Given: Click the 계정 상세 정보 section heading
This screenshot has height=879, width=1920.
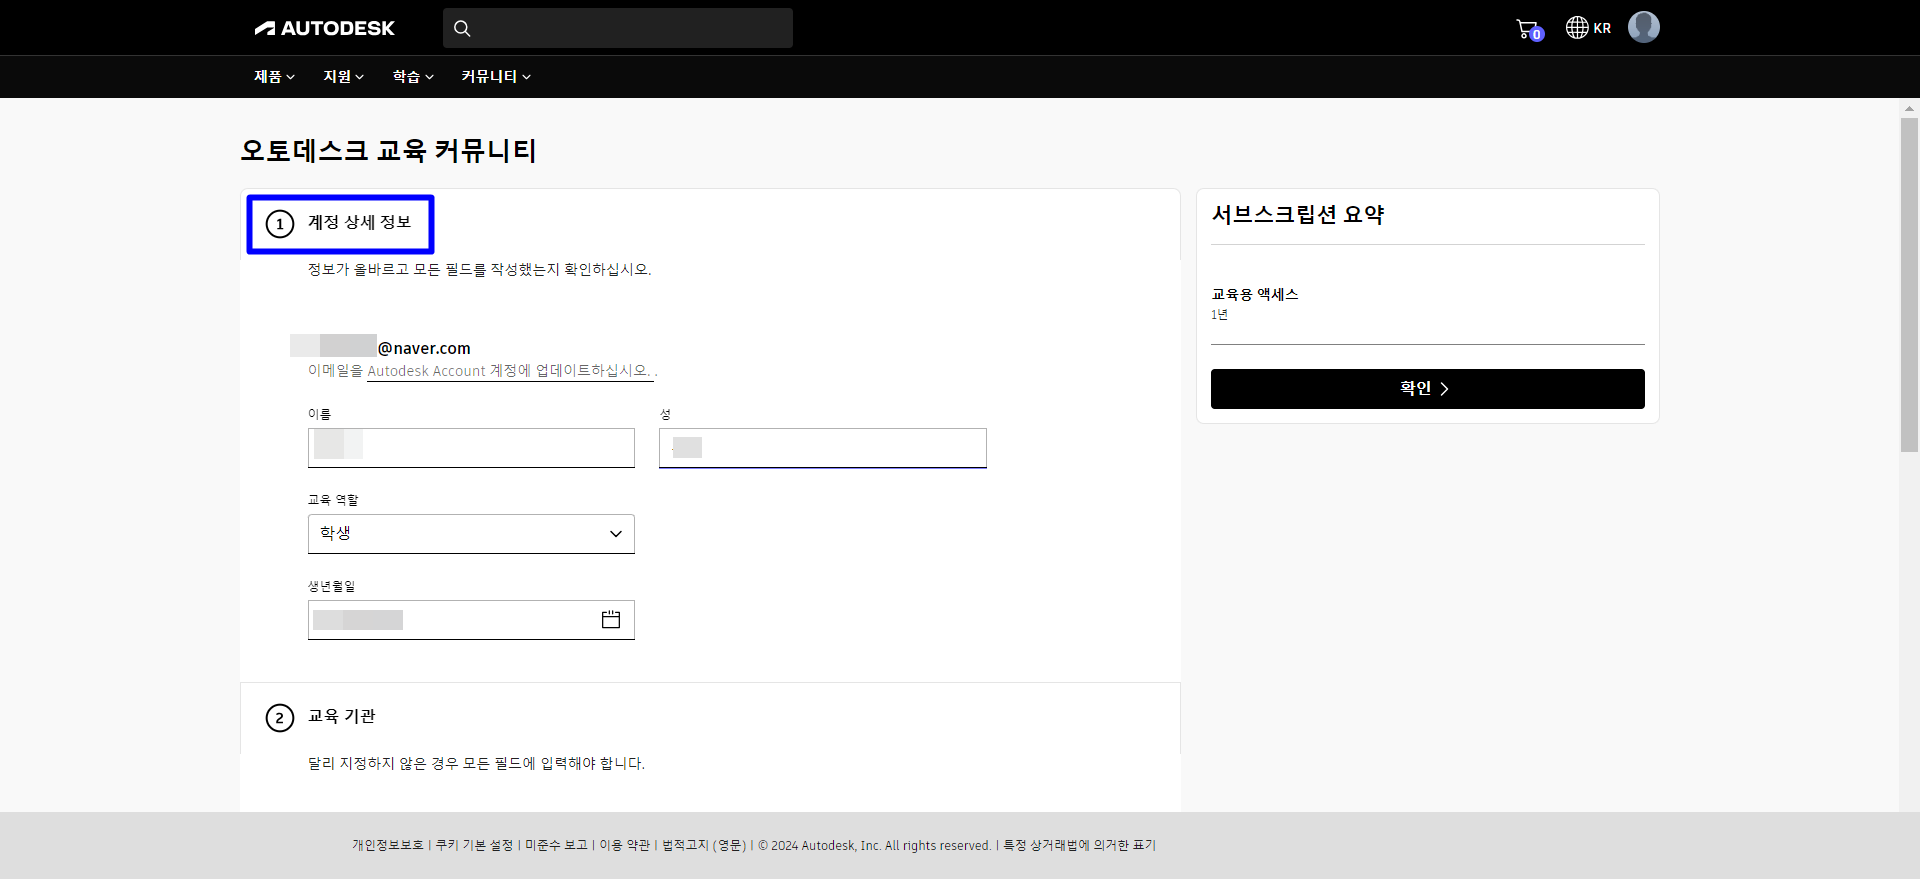Looking at the screenshot, I should pyautogui.click(x=359, y=222).
